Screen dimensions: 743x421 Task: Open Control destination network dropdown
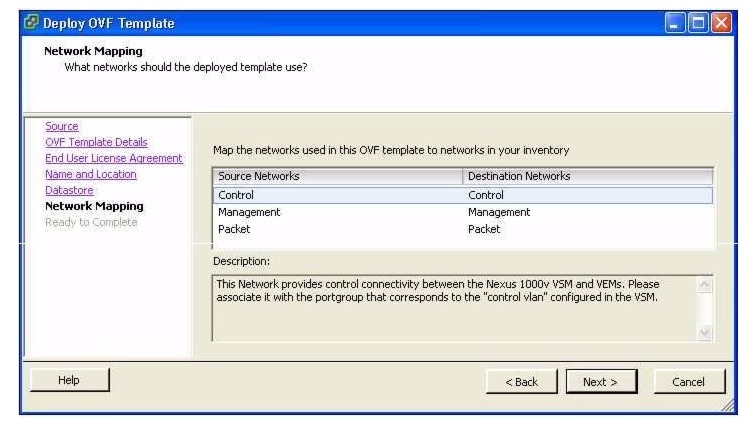tap(588, 195)
